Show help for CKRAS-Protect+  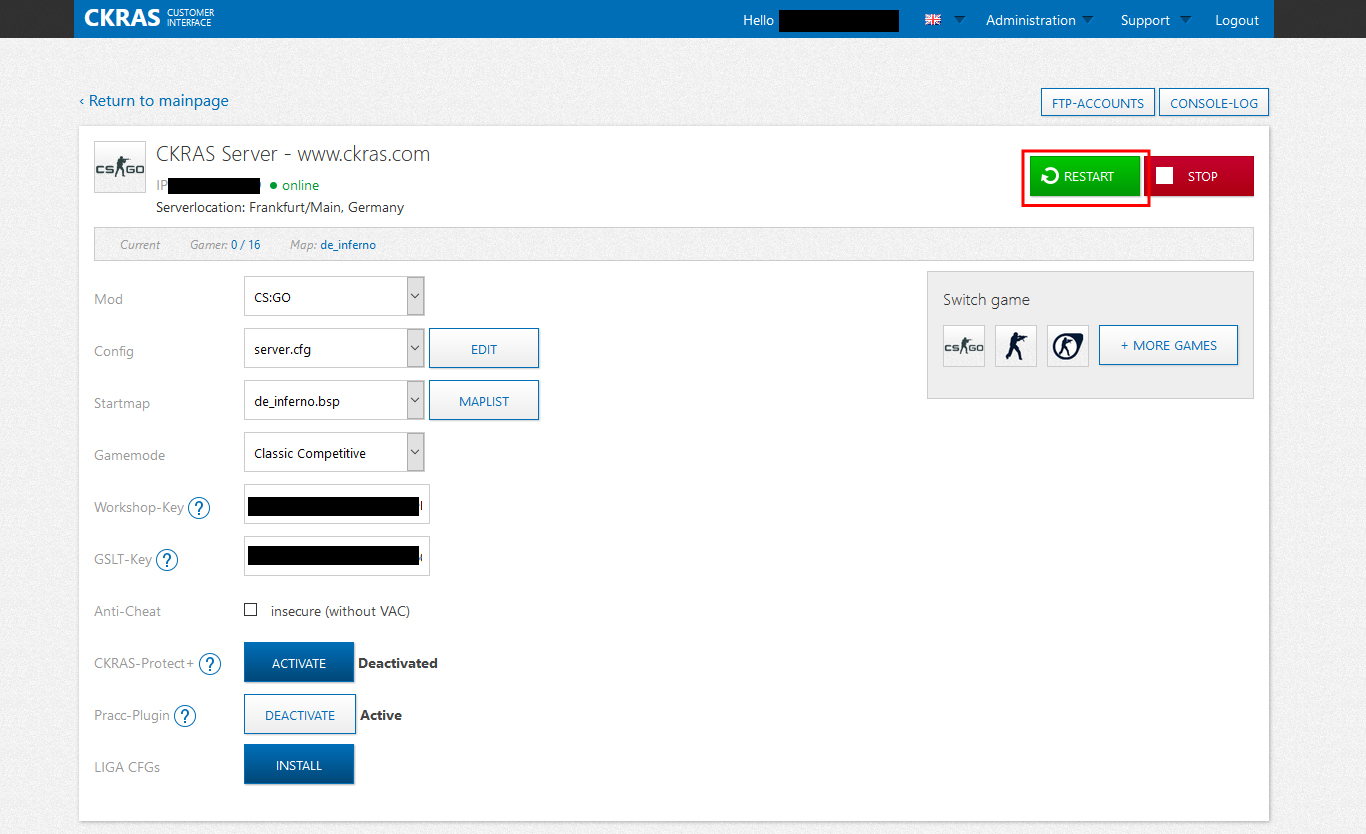click(210, 664)
